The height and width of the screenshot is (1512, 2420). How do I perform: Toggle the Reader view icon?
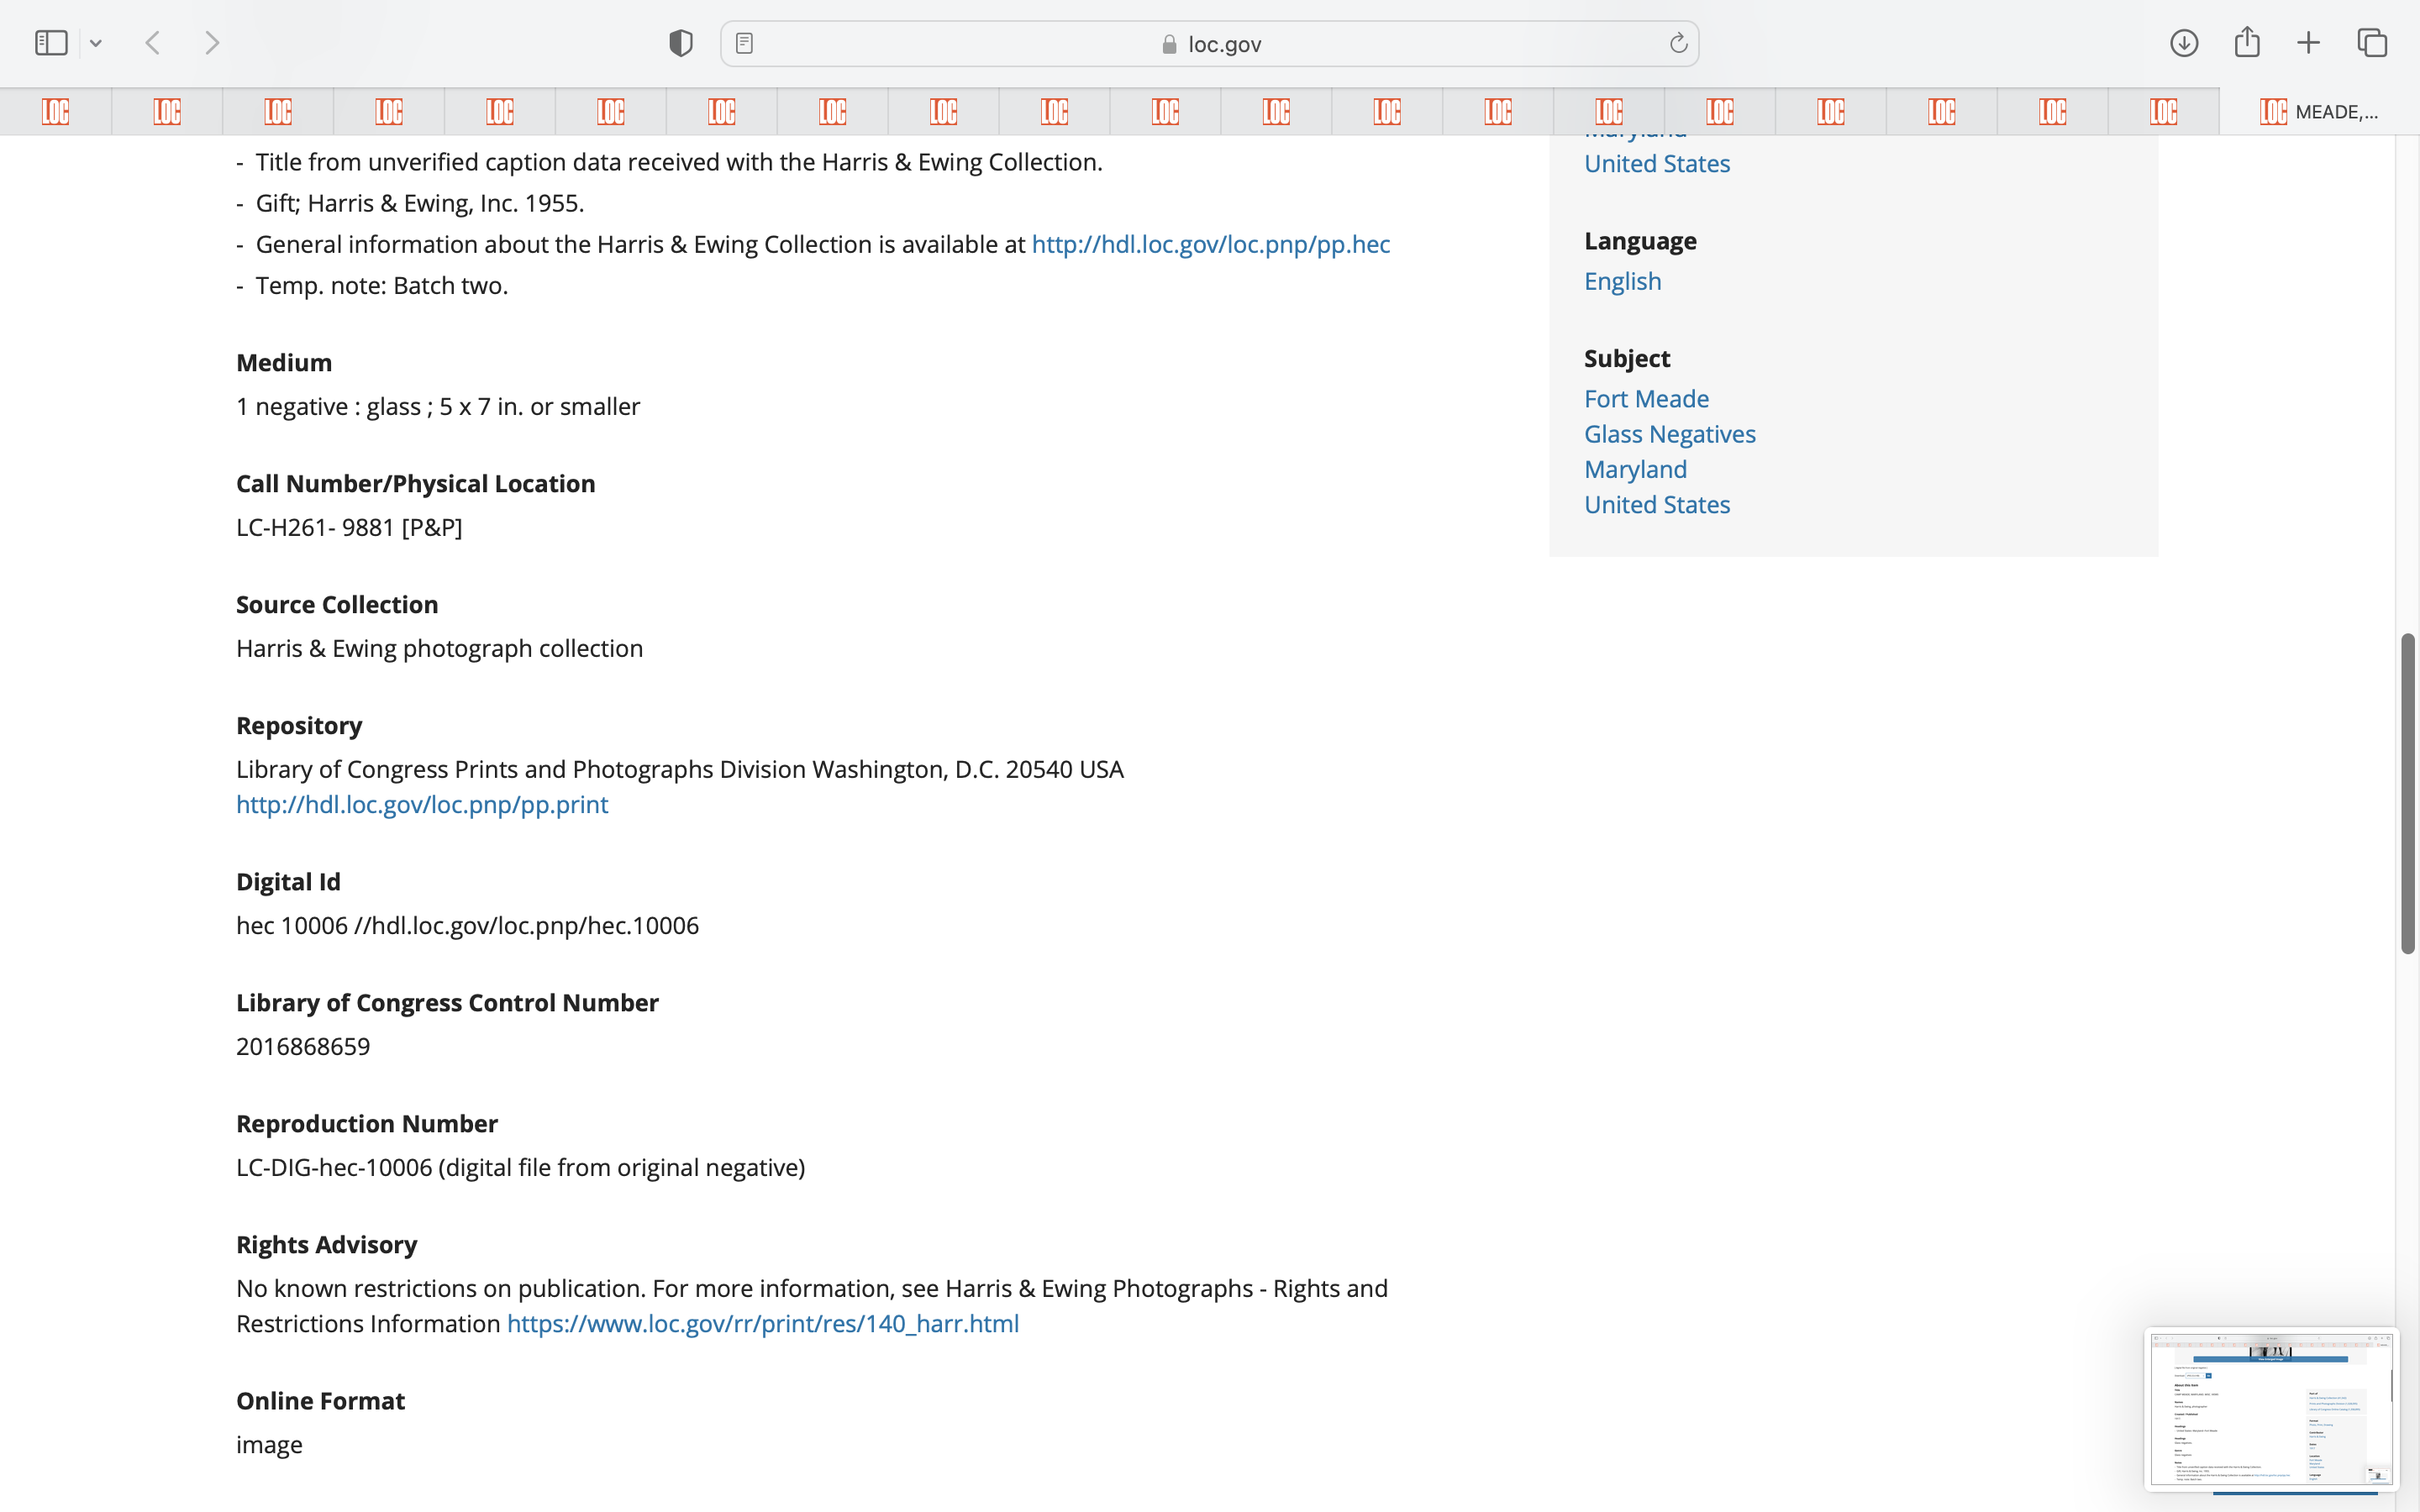tap(744, 43)
